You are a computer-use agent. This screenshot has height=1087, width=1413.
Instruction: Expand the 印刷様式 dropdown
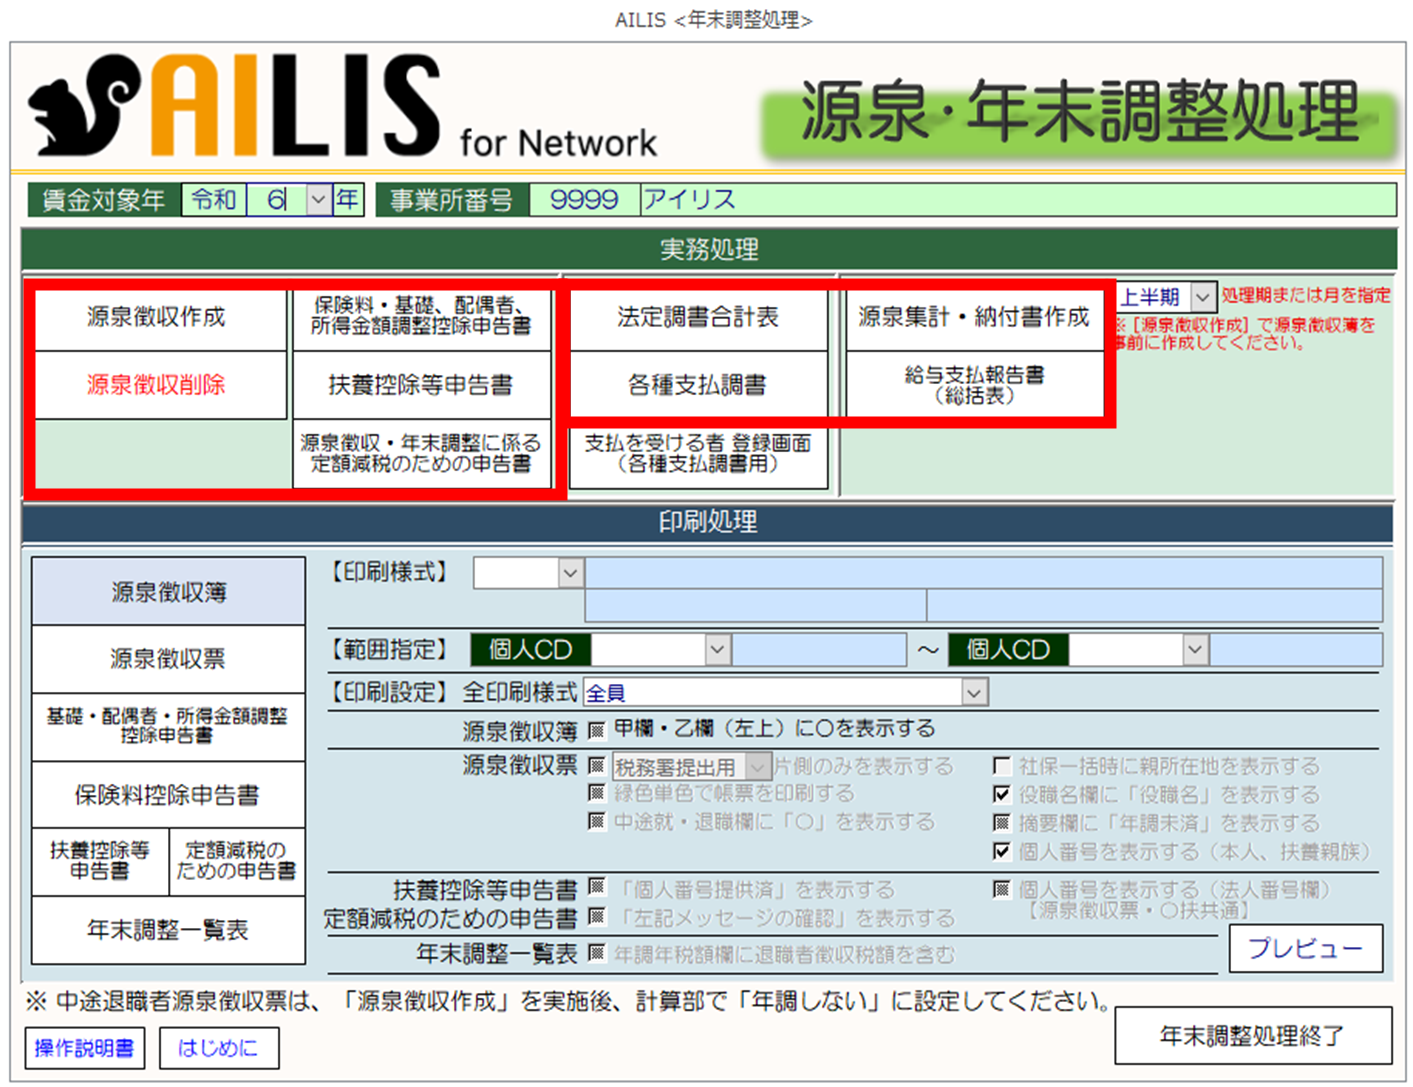pyautogui.click(x=570, y=573)
